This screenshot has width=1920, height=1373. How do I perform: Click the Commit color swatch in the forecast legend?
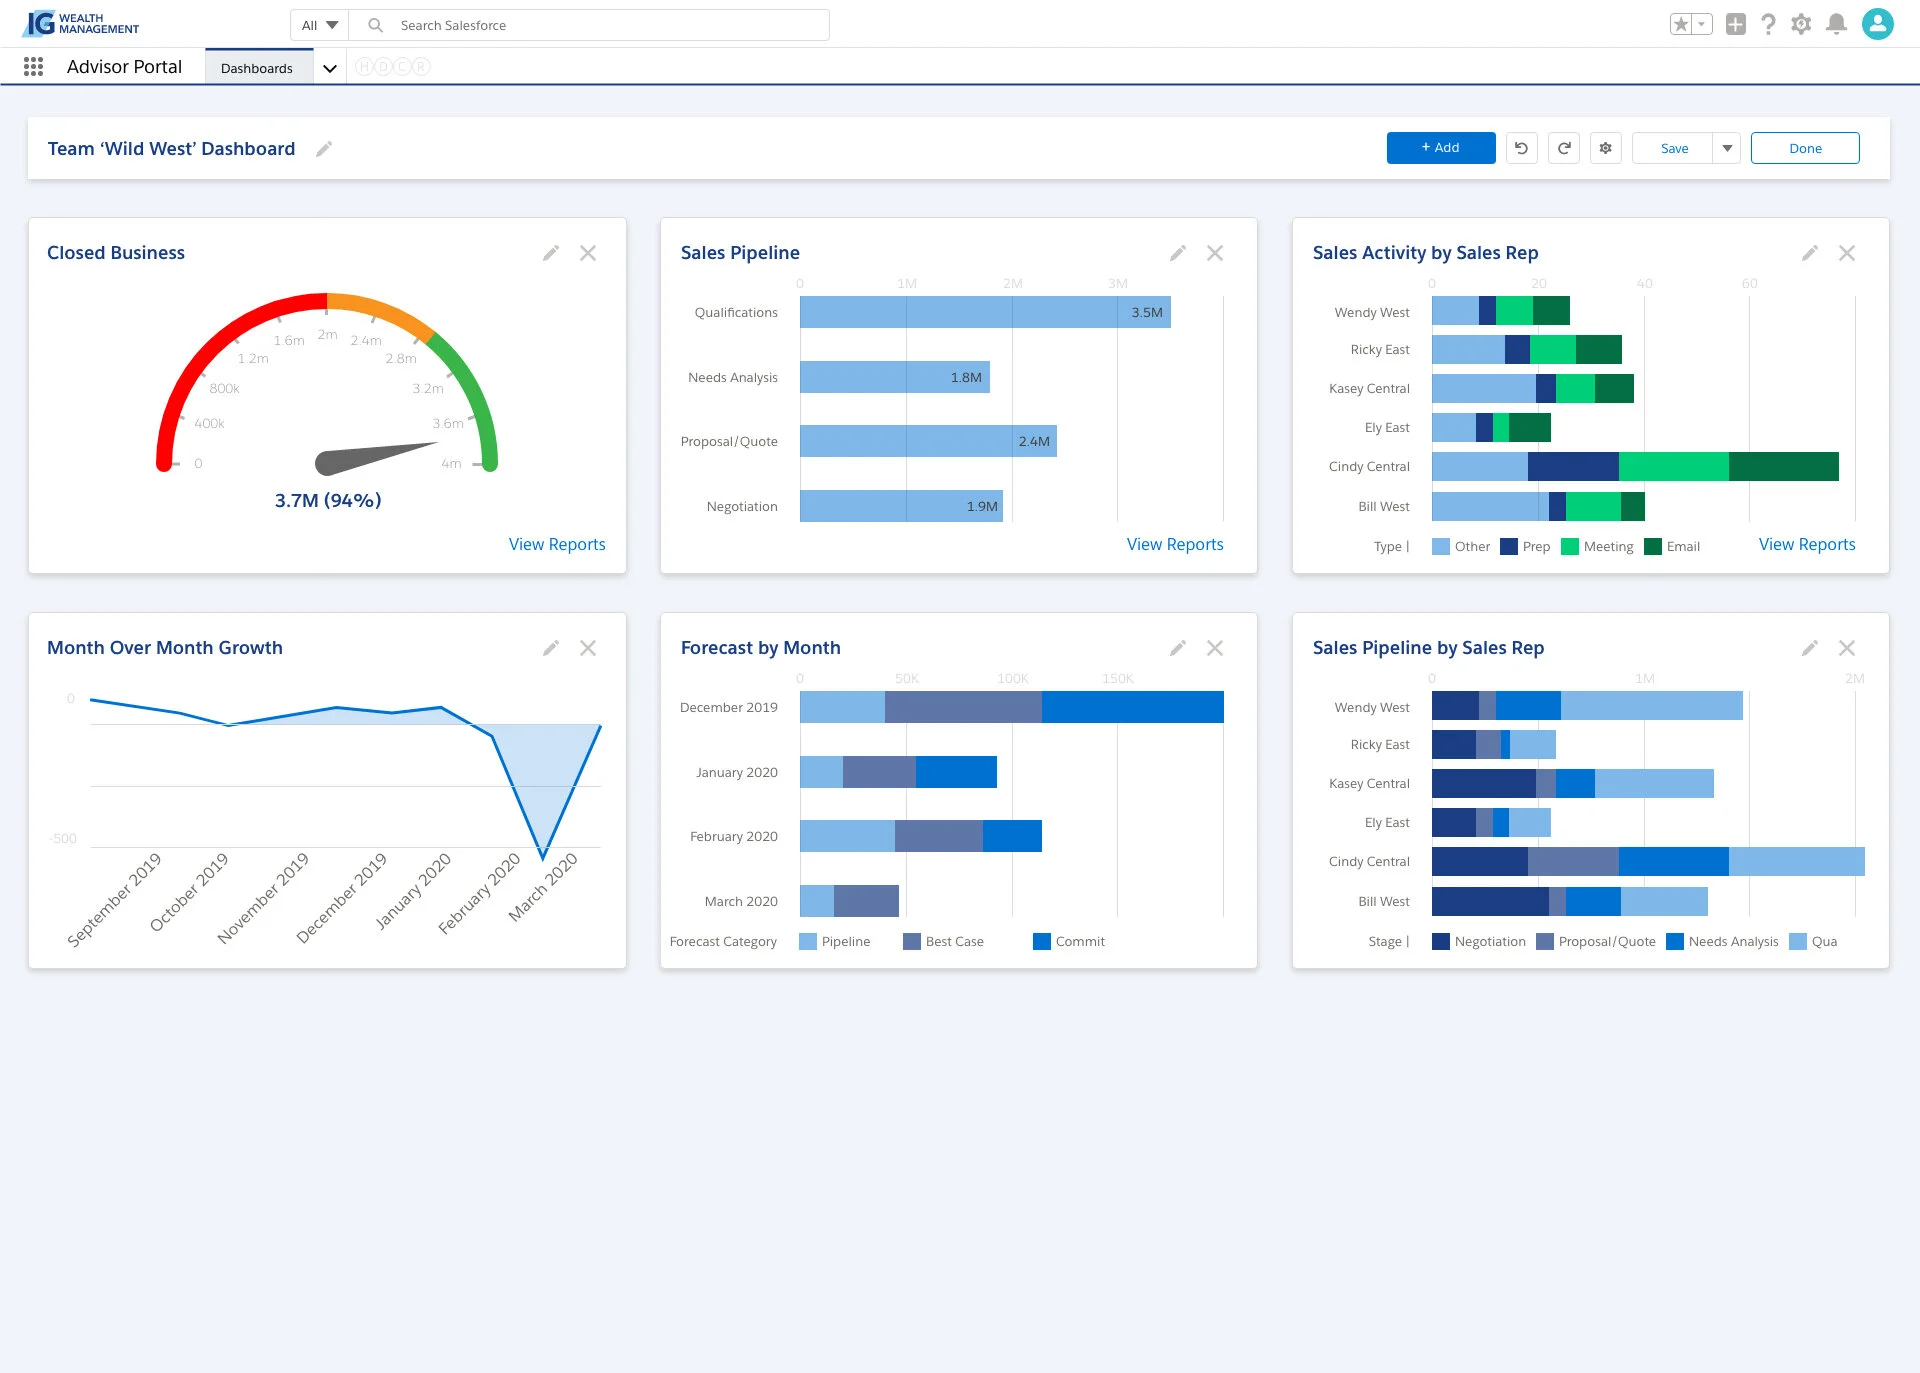point(1041,941)
